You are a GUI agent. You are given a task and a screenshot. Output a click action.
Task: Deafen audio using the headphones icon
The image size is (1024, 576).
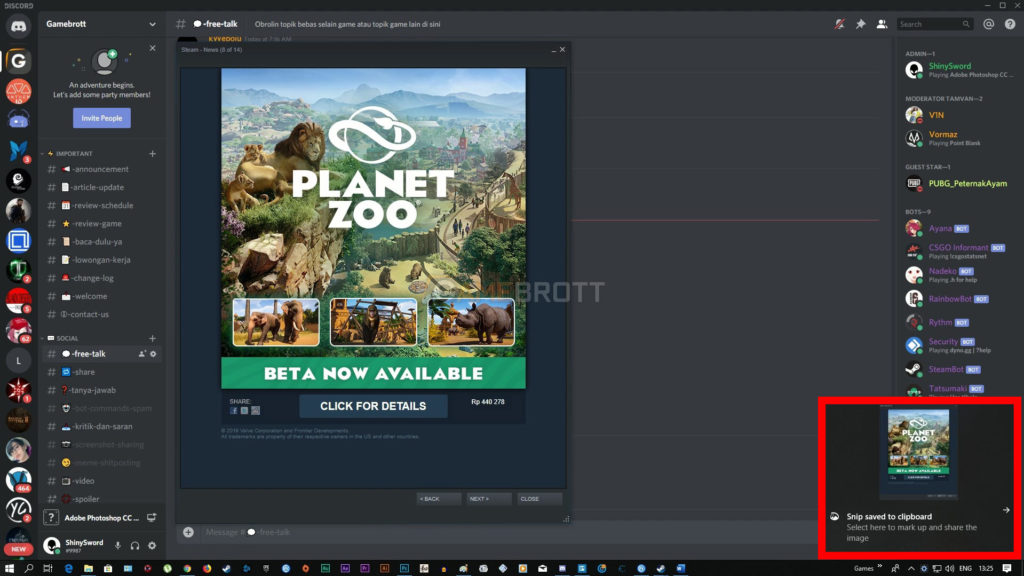[135, 546]
